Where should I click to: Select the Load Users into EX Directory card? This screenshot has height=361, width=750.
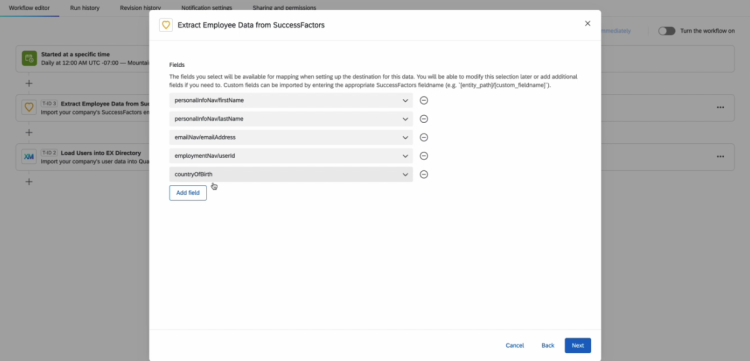pyautogui.click(x=375, y=157)
